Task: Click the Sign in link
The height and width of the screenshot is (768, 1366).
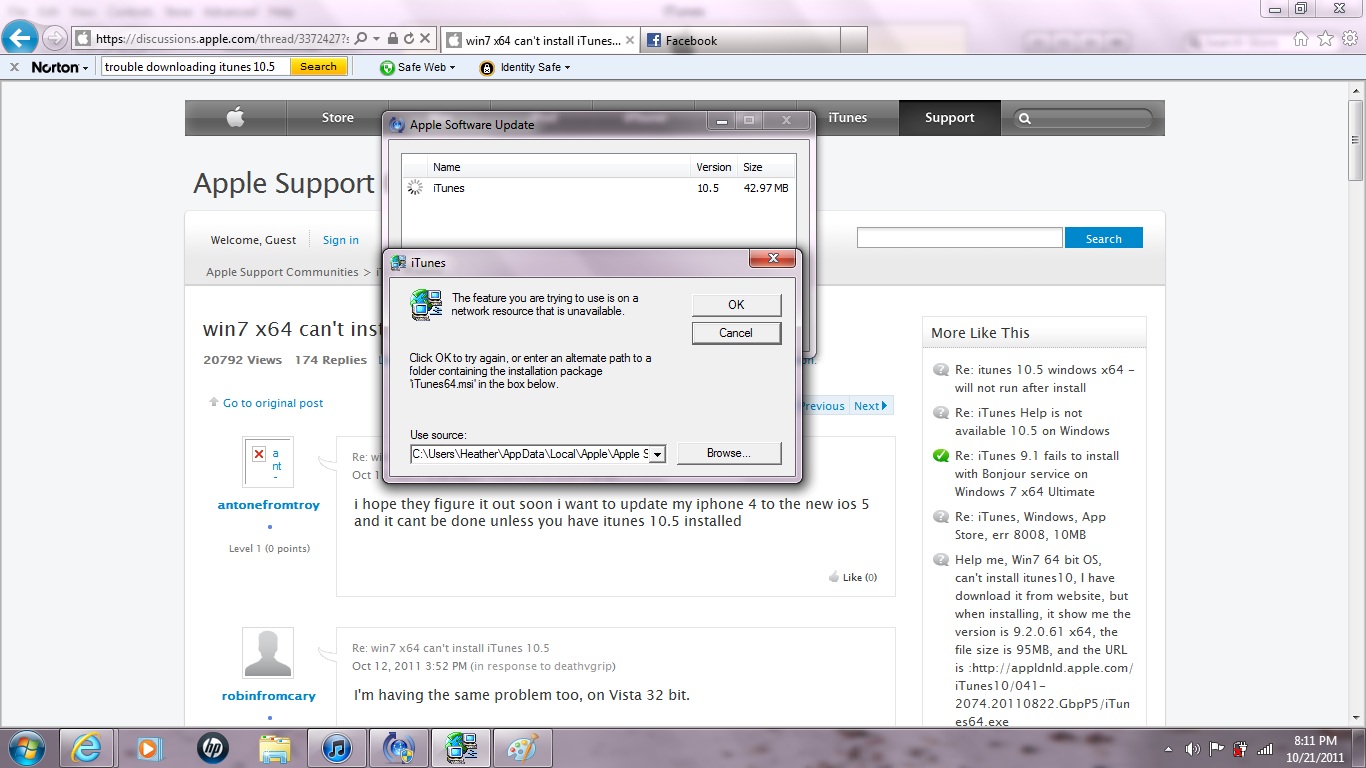Action: click(341, 240)
